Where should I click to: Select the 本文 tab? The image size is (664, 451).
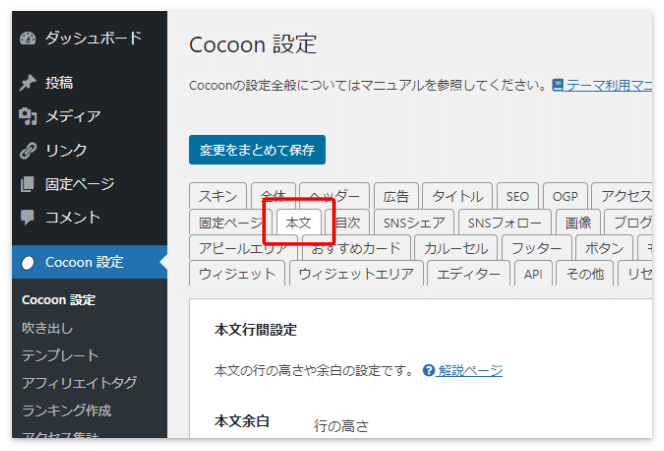(x=299, y=222)
